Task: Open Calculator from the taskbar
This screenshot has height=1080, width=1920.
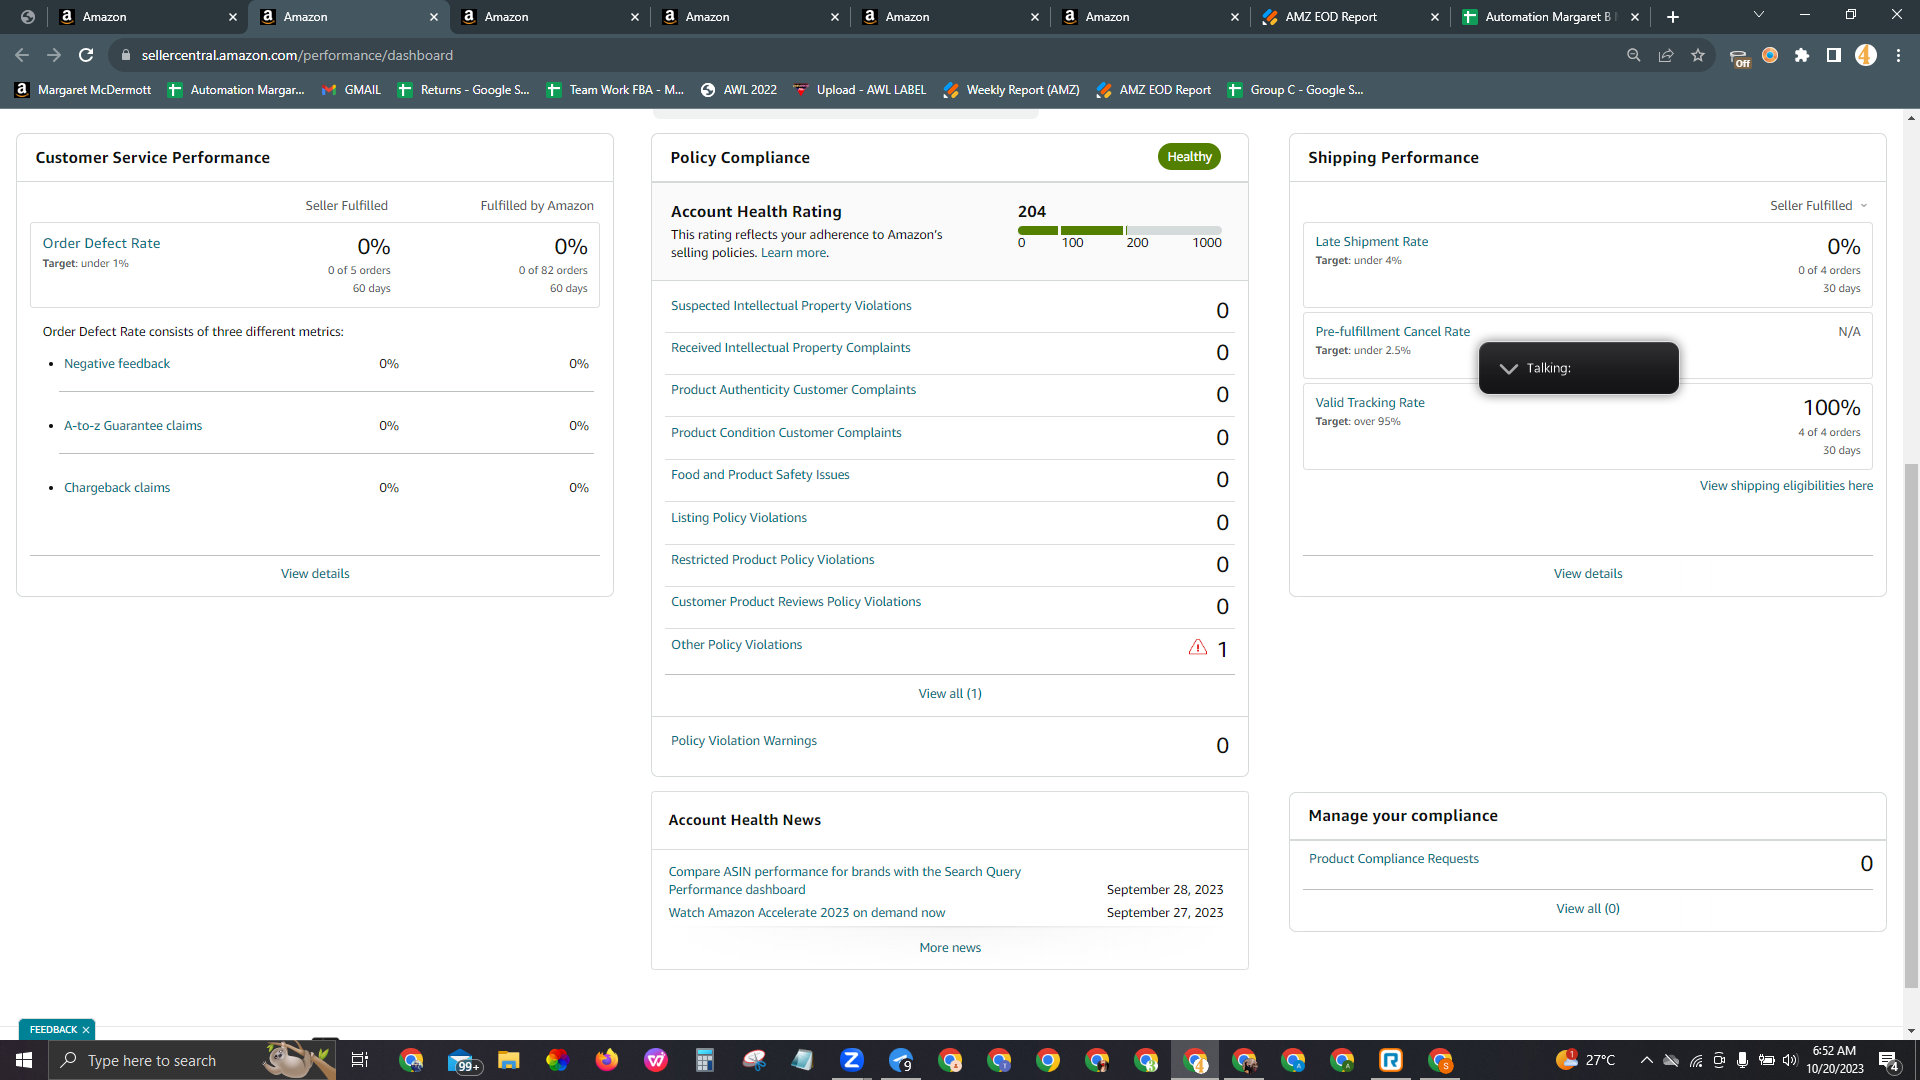Action: 705,1060
